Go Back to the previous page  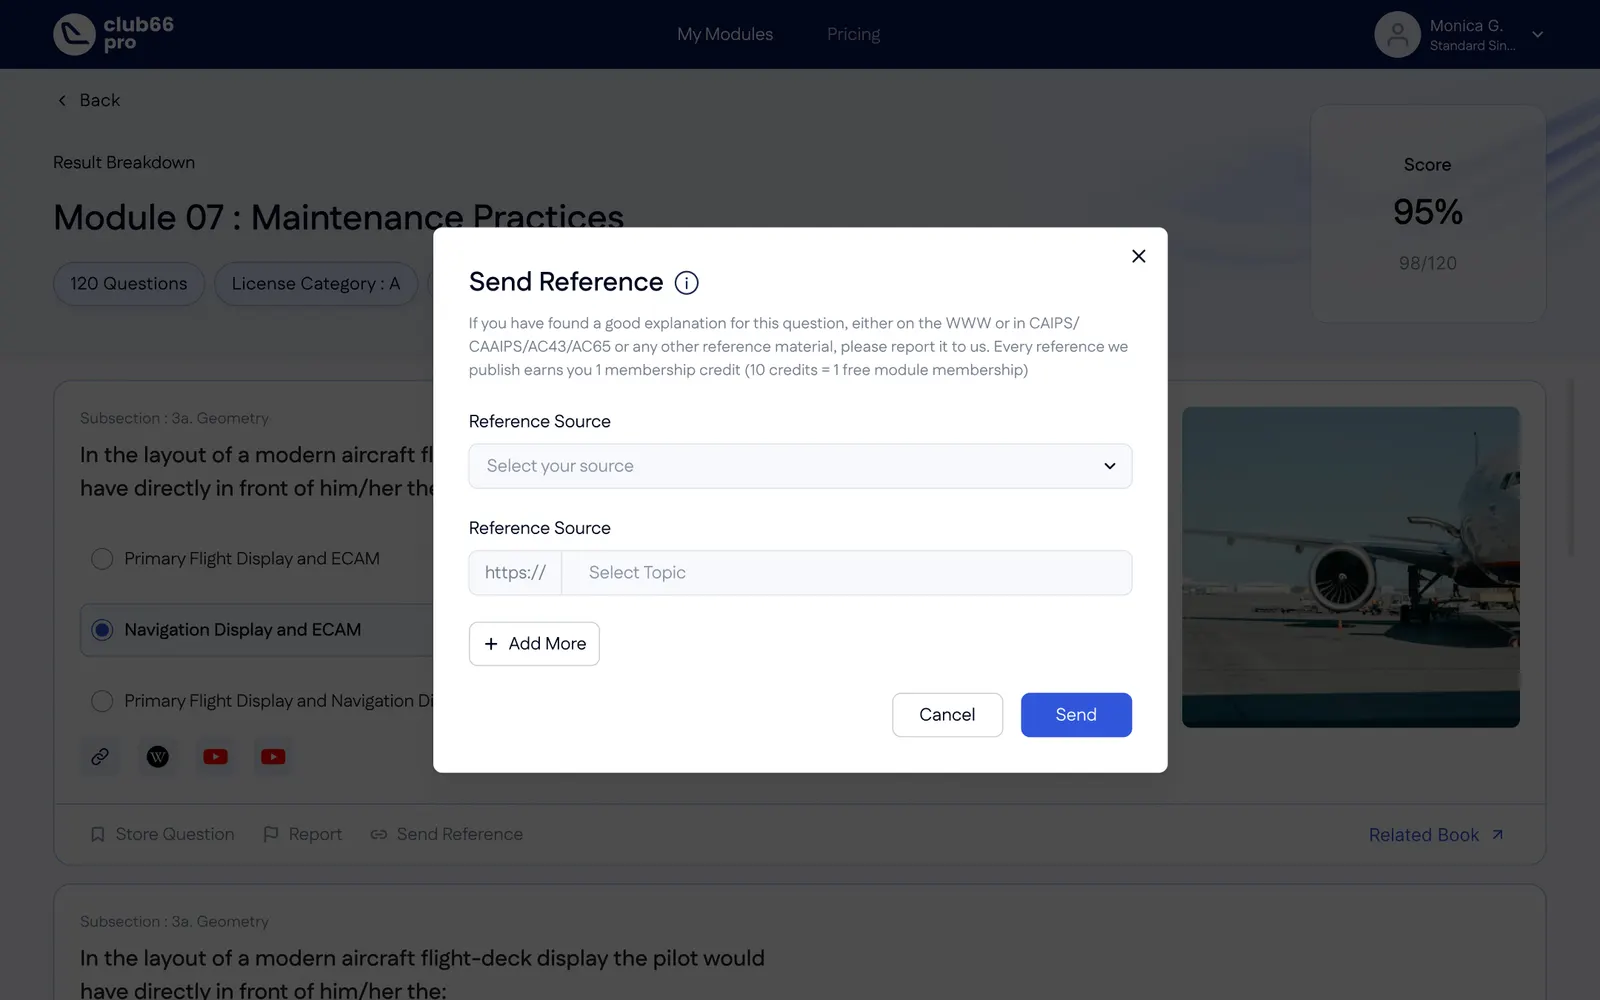click(88, 100)
